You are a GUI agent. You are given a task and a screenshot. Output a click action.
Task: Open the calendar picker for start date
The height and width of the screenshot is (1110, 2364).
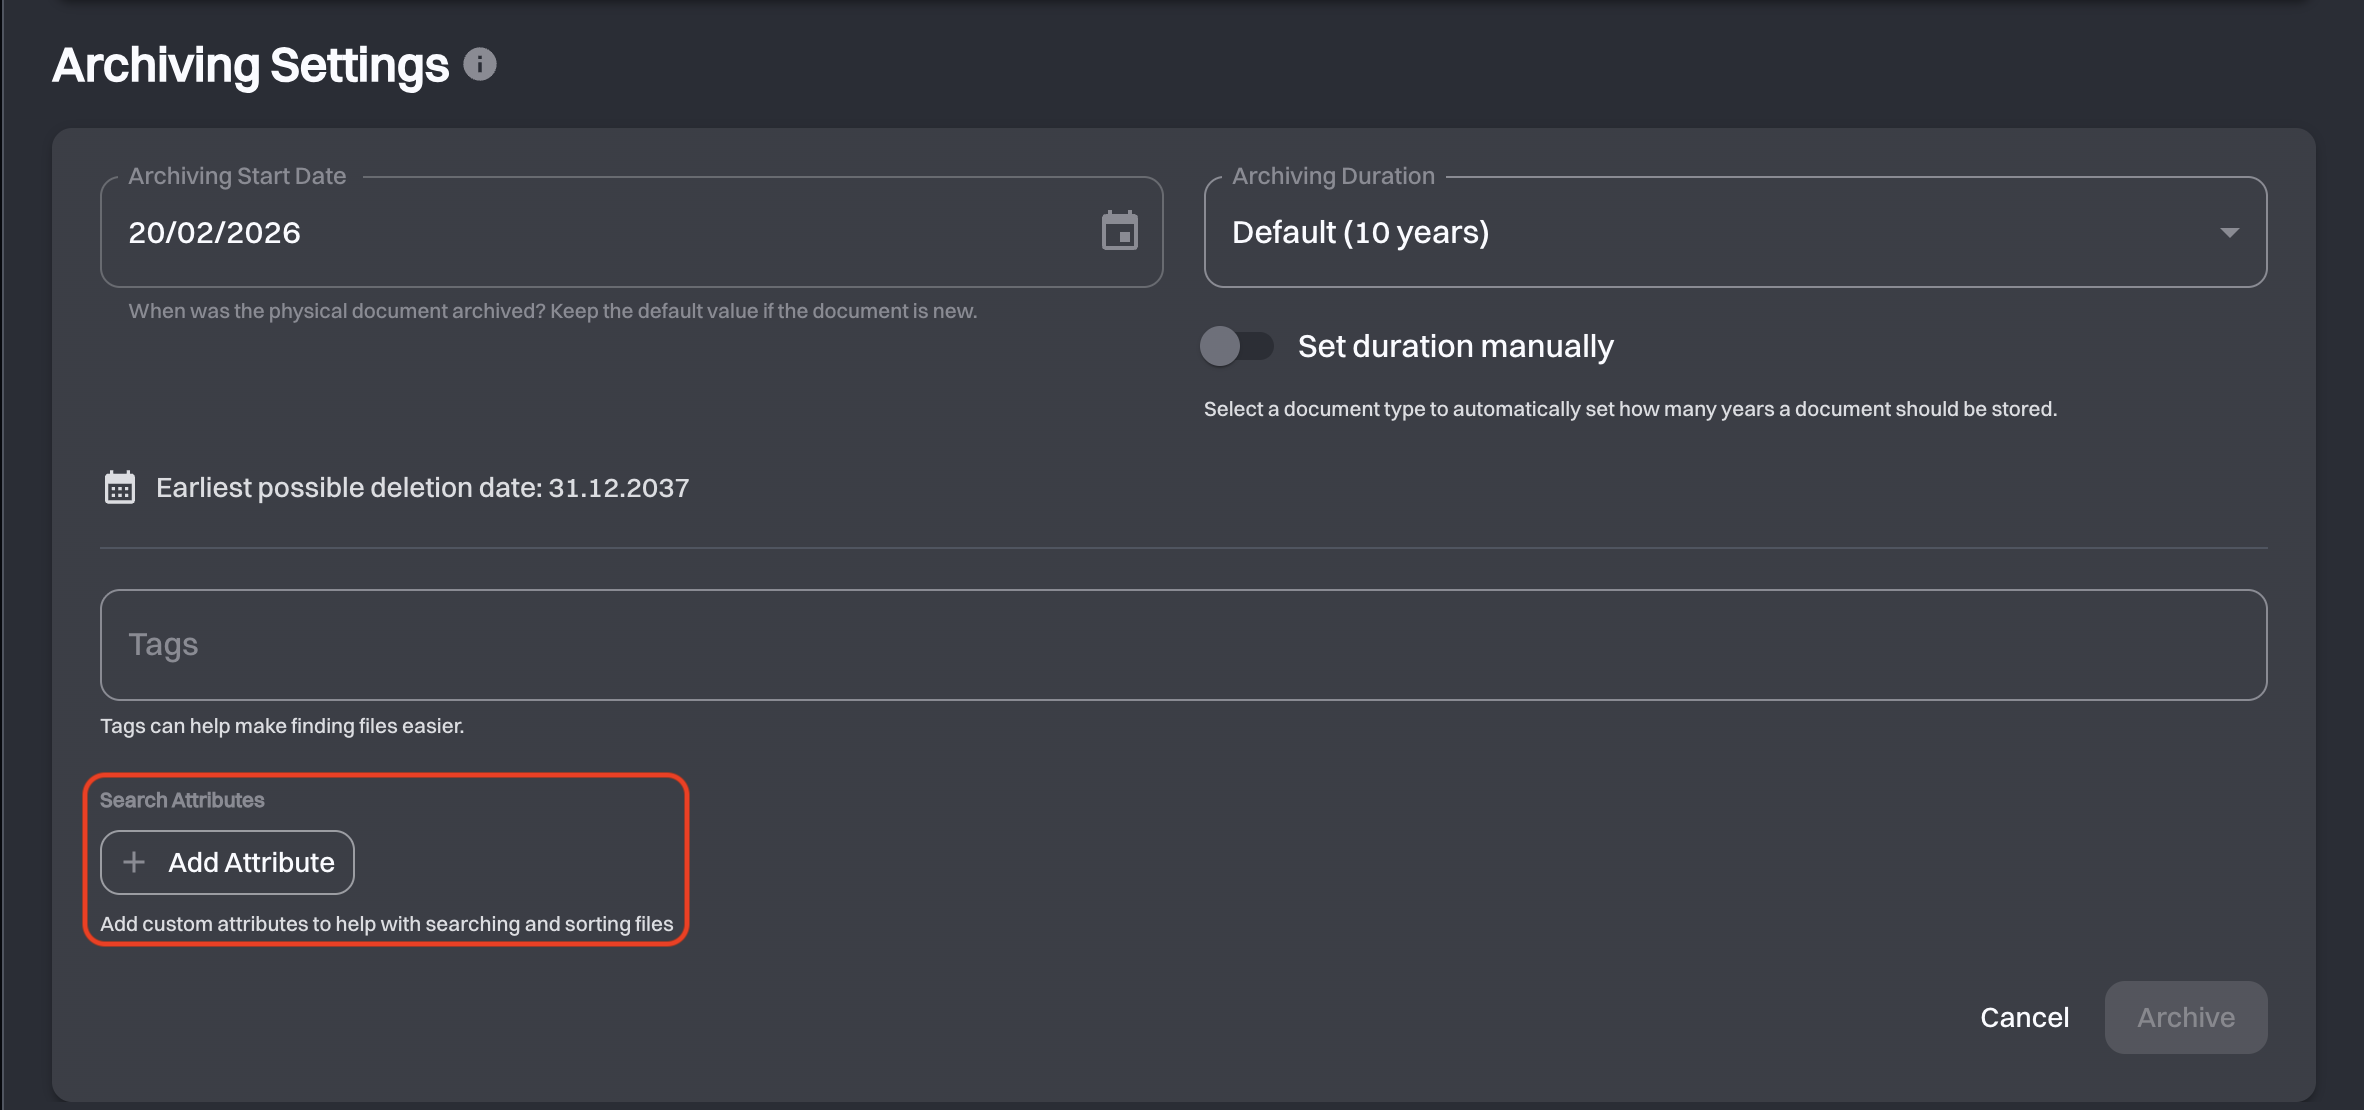point(1119,231)
